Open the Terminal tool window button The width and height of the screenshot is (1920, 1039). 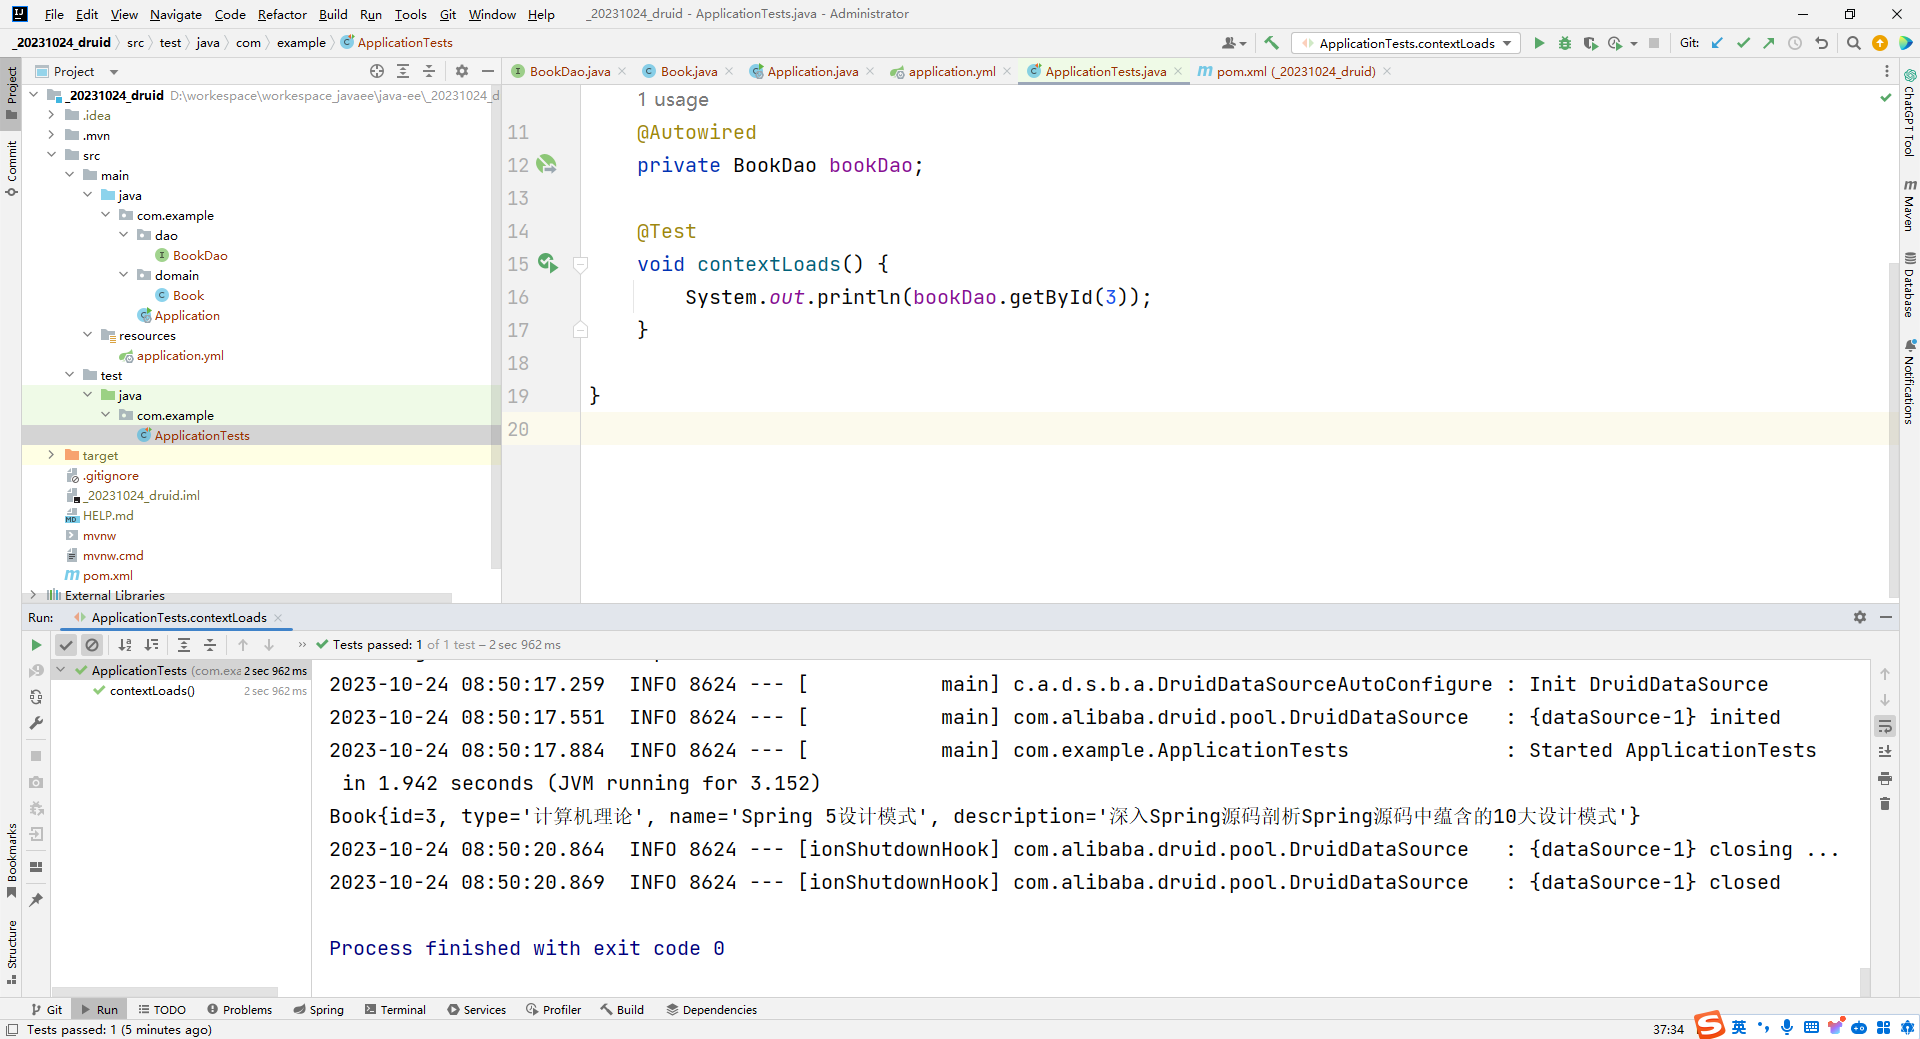(x=396, y=1010)
